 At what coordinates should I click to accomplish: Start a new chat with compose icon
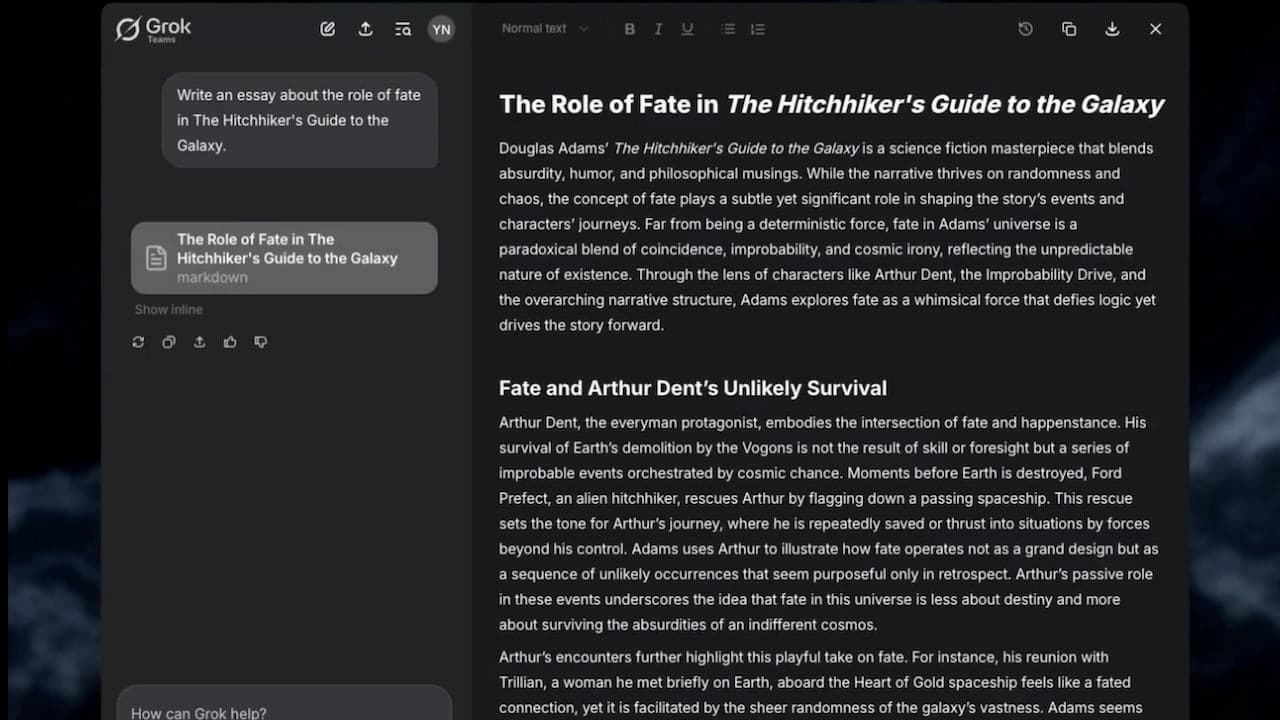pos(327,29)
